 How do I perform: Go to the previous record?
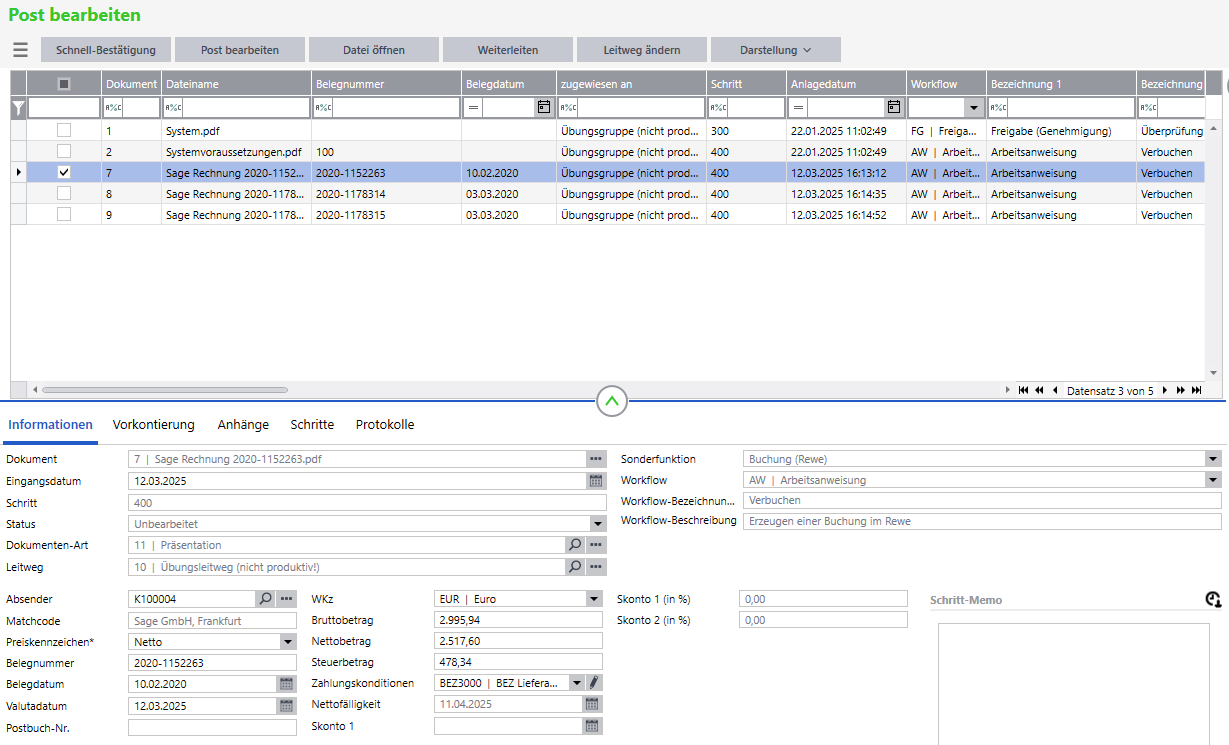(x=1055, y=390)
